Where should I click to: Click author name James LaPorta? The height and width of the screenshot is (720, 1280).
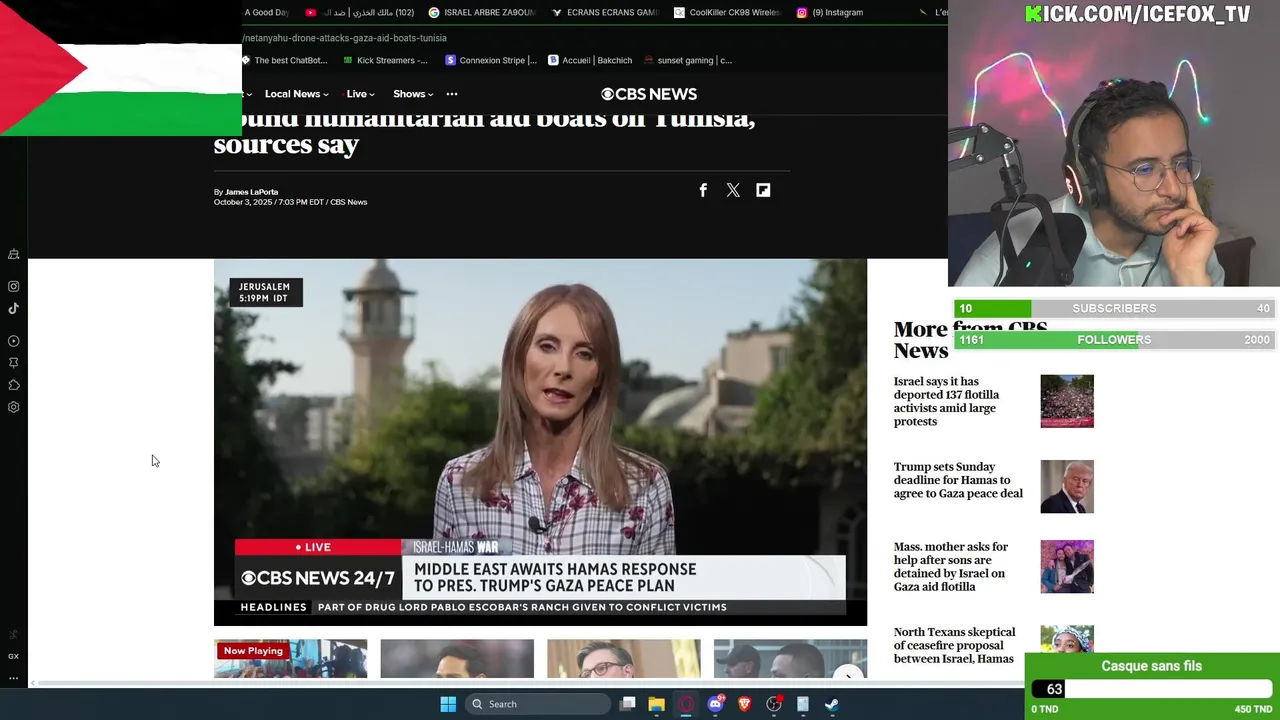[x=251, y=192]
